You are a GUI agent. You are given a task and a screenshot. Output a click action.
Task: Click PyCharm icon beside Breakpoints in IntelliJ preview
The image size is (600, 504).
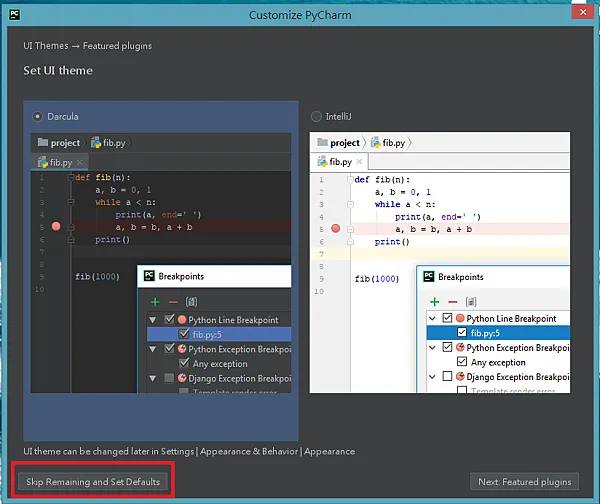pyautogui.click(x=429, y=276)
